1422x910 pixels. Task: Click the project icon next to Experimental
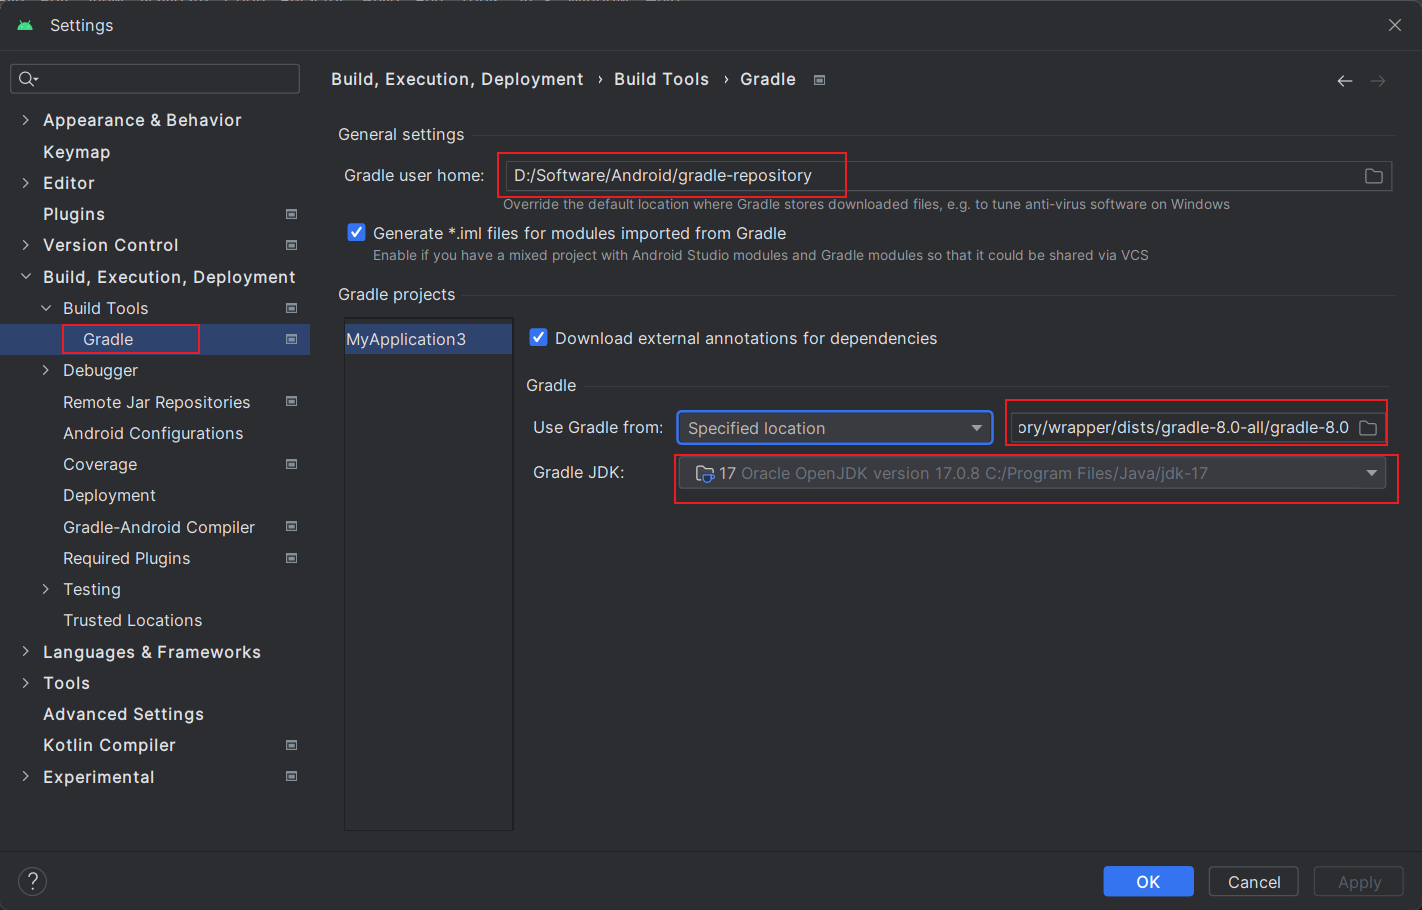[x=292, y=776]
